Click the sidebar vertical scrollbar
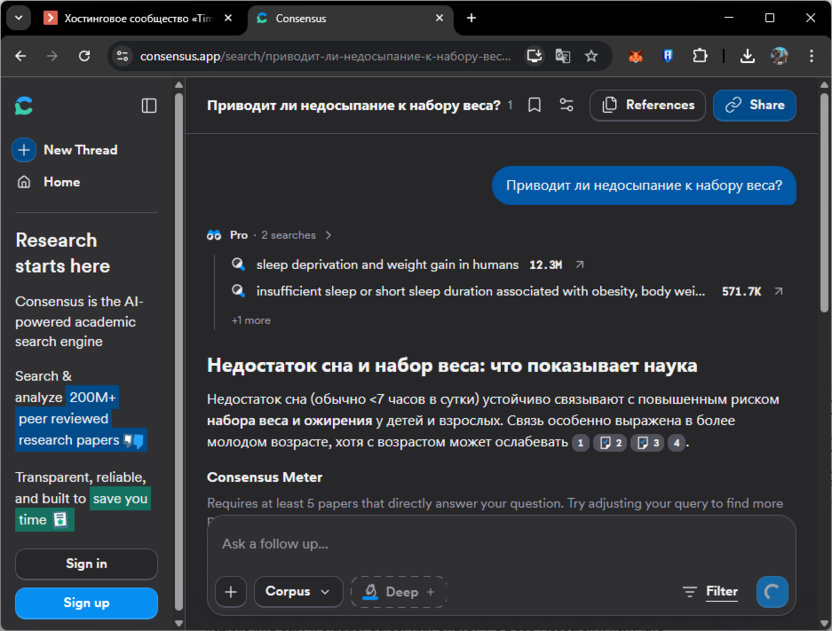The width and height of the screenshot is (832, 631). click(179, 353)
